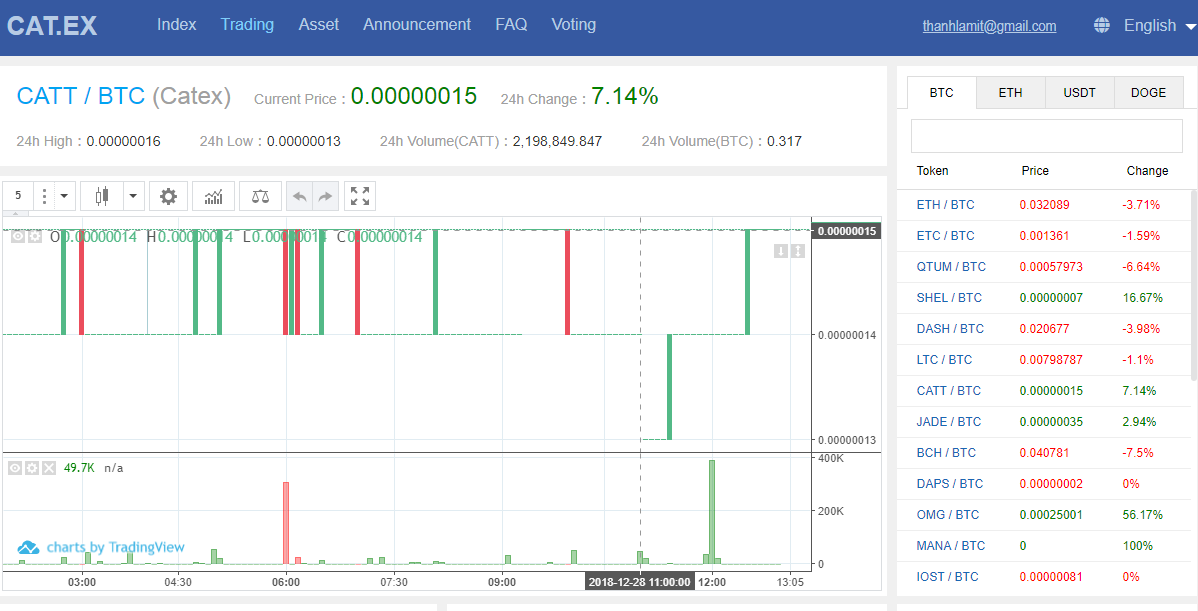Click the CATT / BTC pair heading
Image resolution: width=1198 pixels, height=611 pixels.
[80, 95]
